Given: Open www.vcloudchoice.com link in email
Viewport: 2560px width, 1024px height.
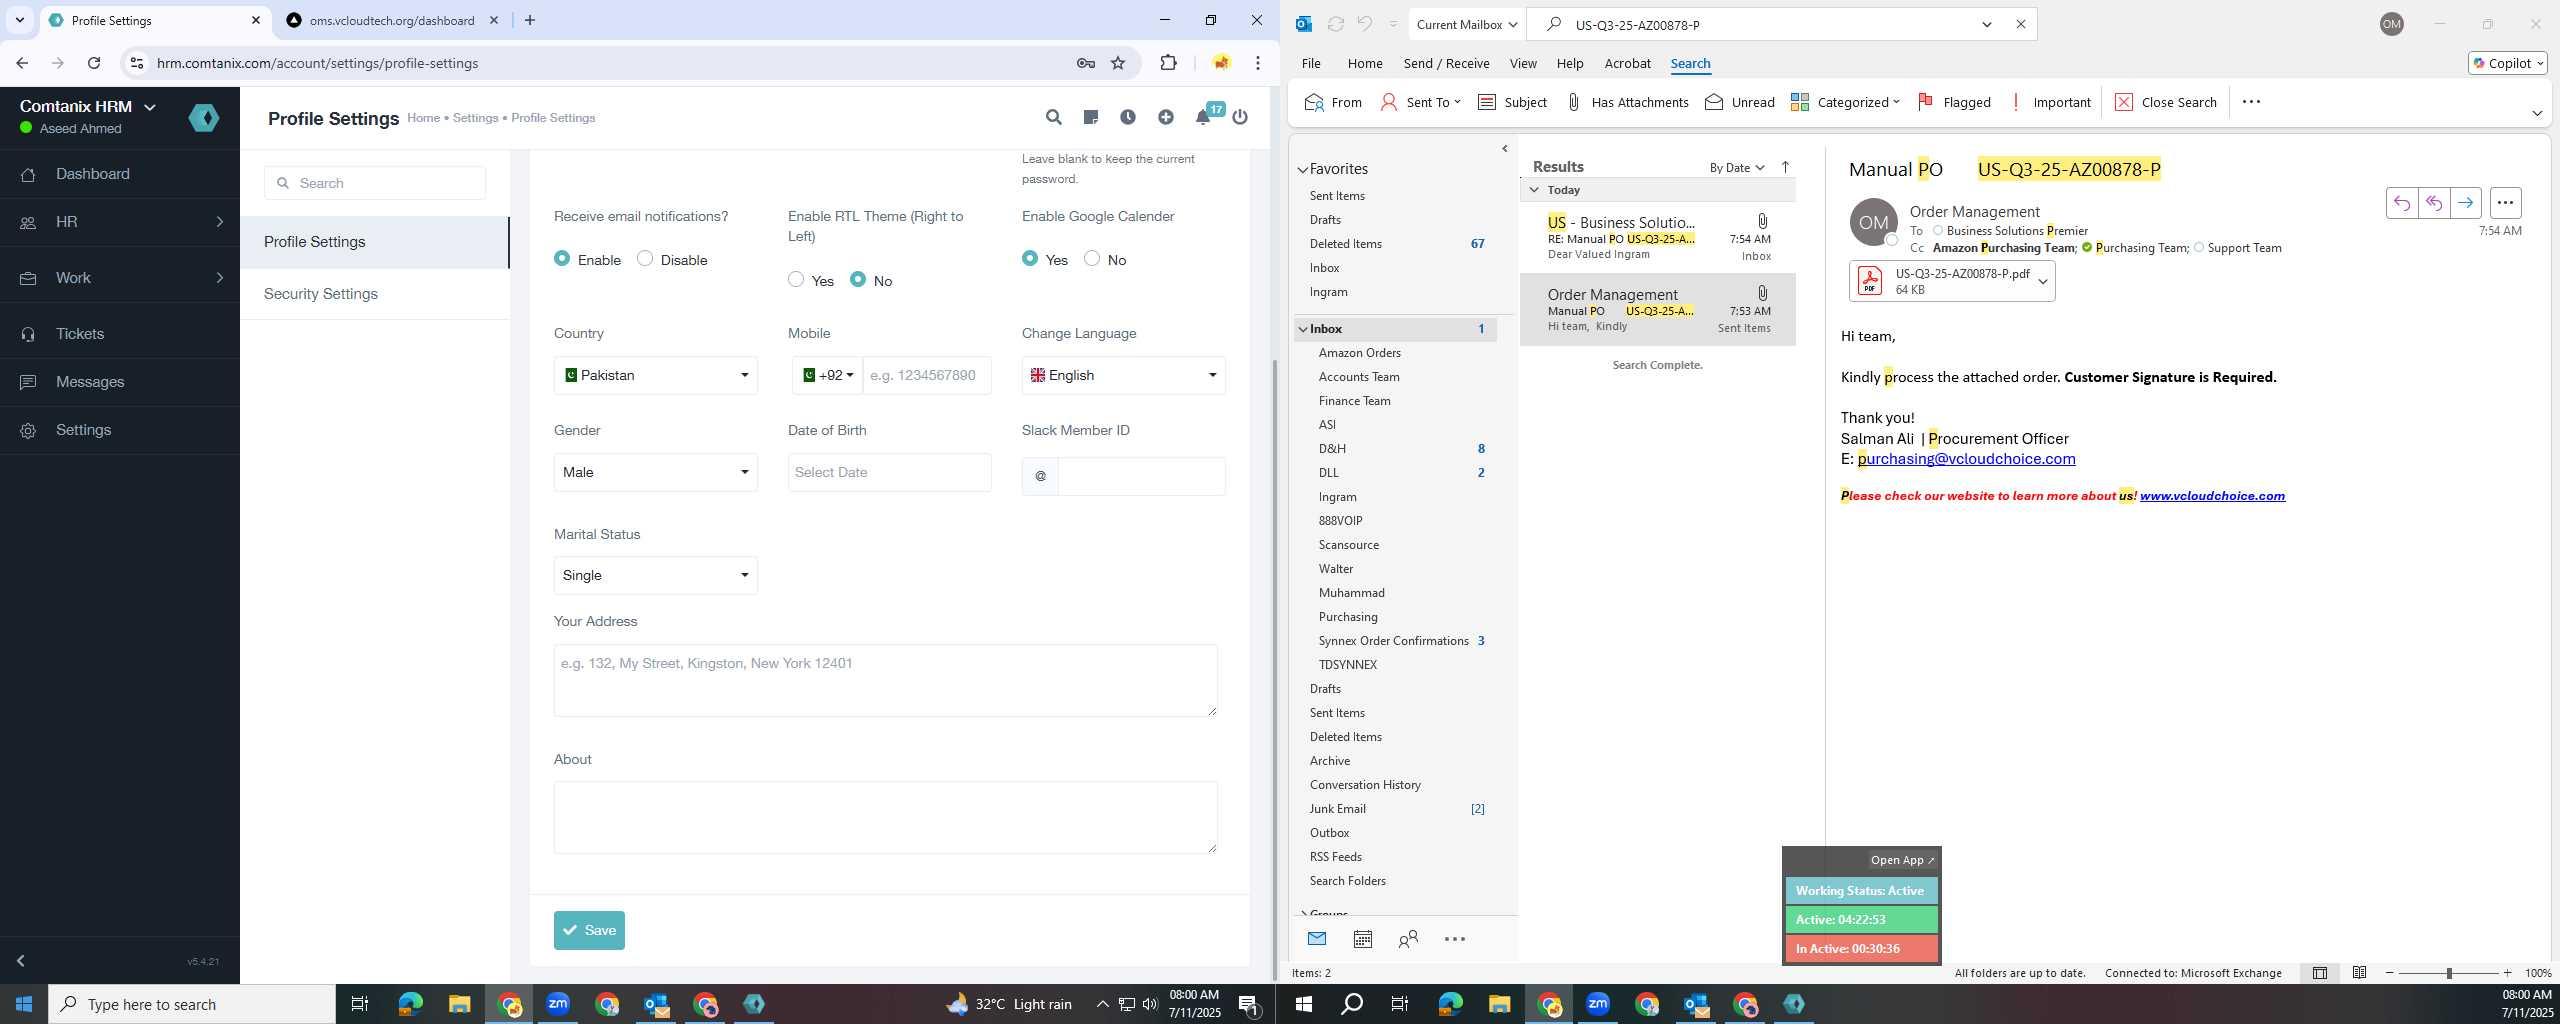Looking at the screenshot, I should tap(2212, 496).
